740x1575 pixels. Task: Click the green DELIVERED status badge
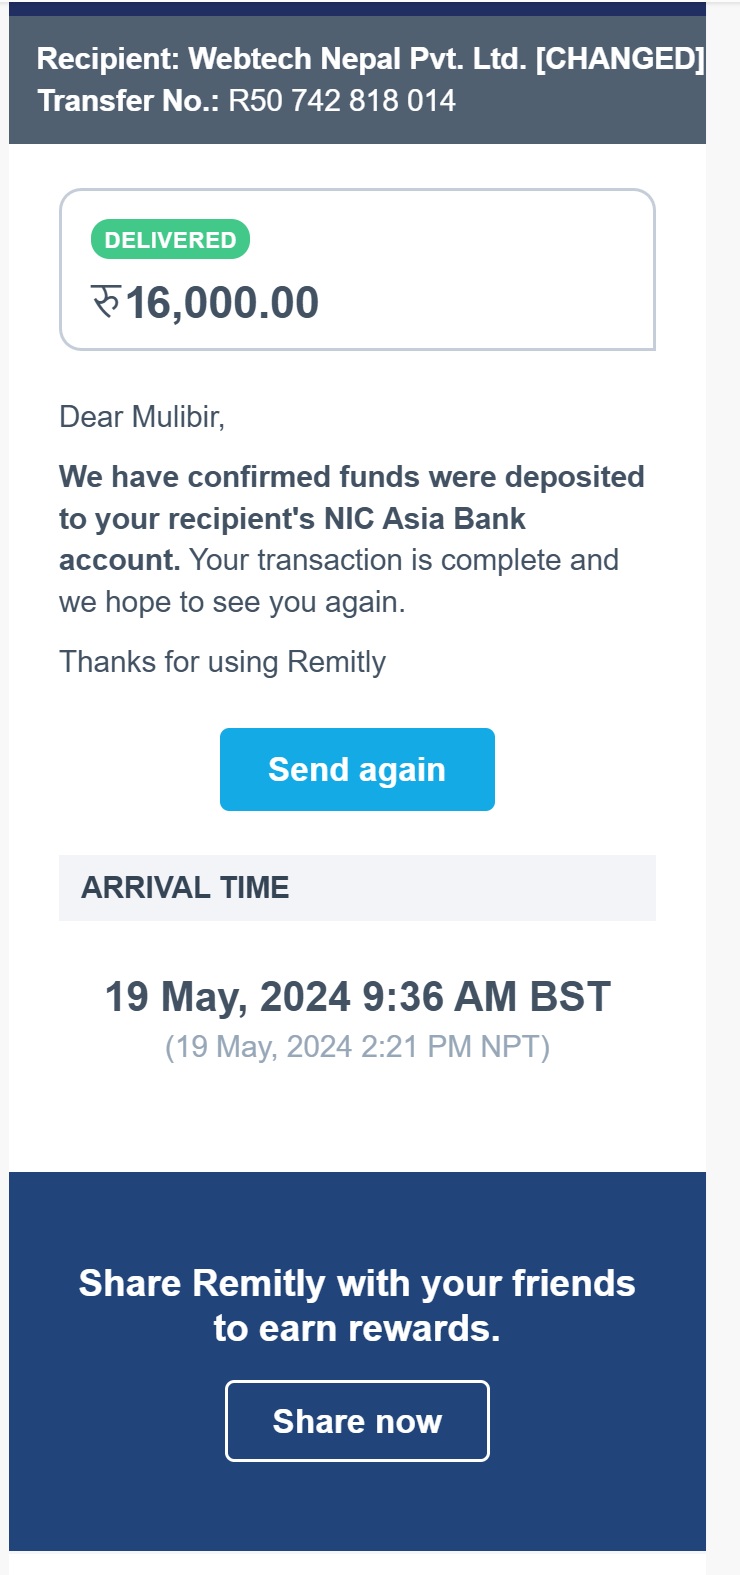(170, 240)
